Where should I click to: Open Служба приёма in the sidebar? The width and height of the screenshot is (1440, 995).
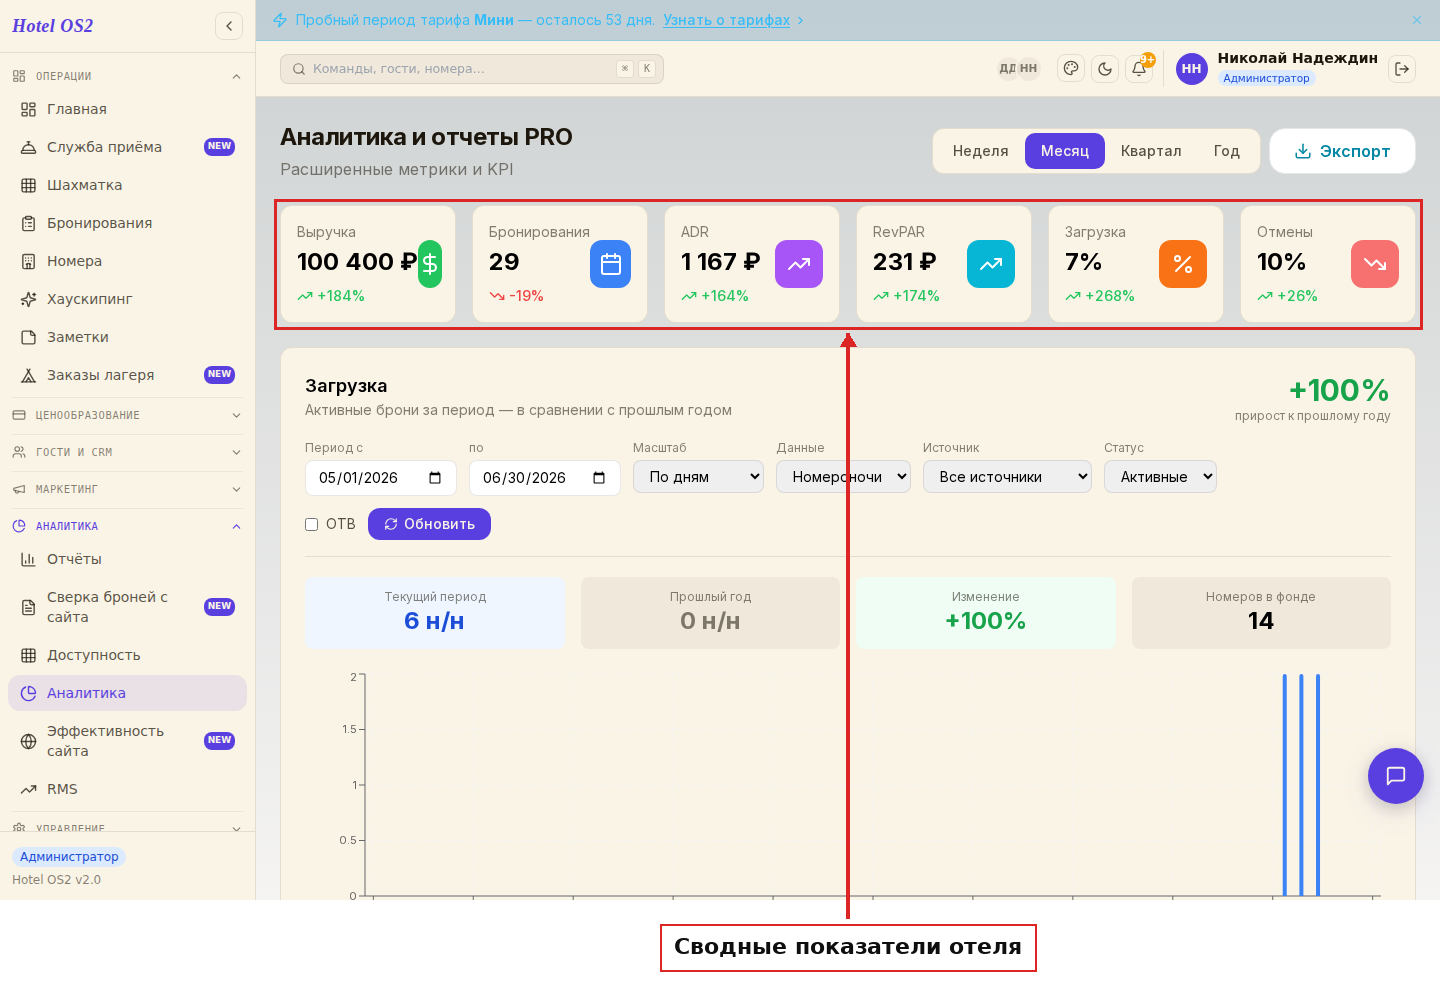127,147
